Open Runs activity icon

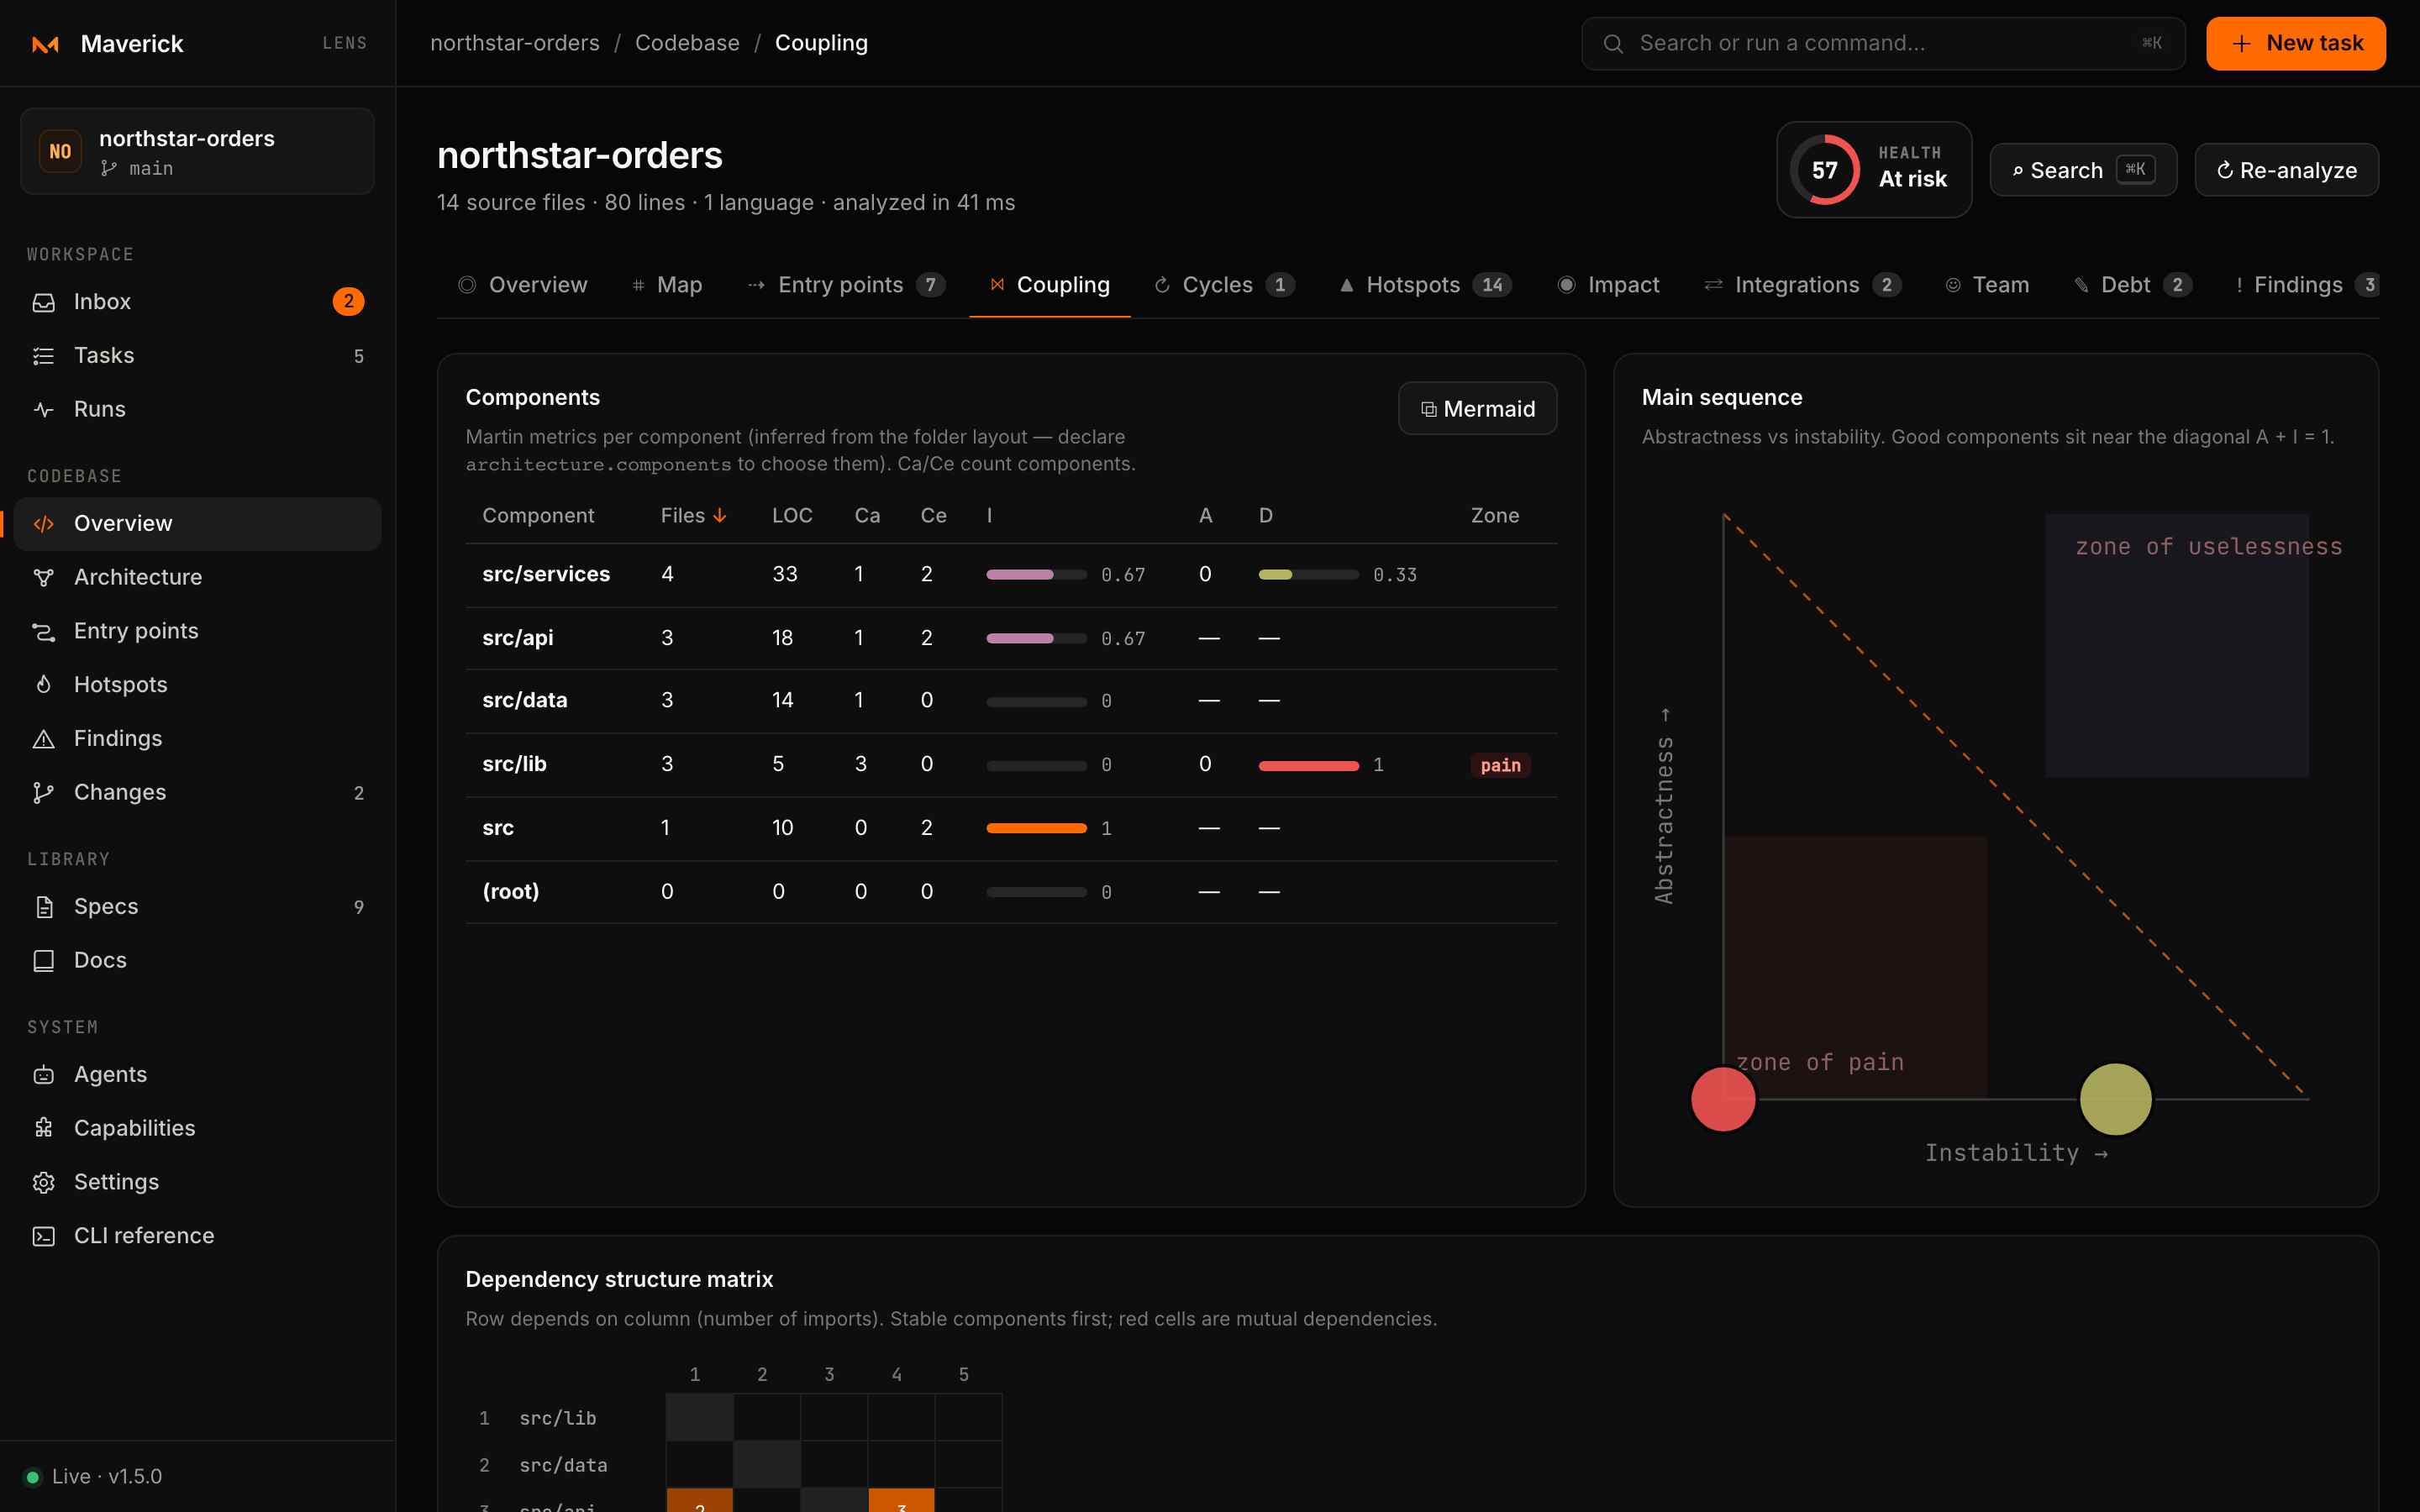pyautogui.click(x=44, y=409)
